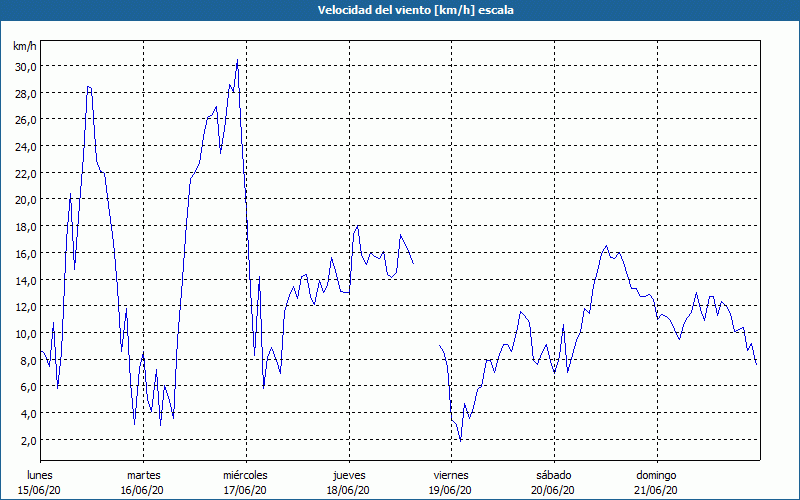This screenshot has height=500, width=800.
Task: Select the 'sábado' day label
Action: 554,475
